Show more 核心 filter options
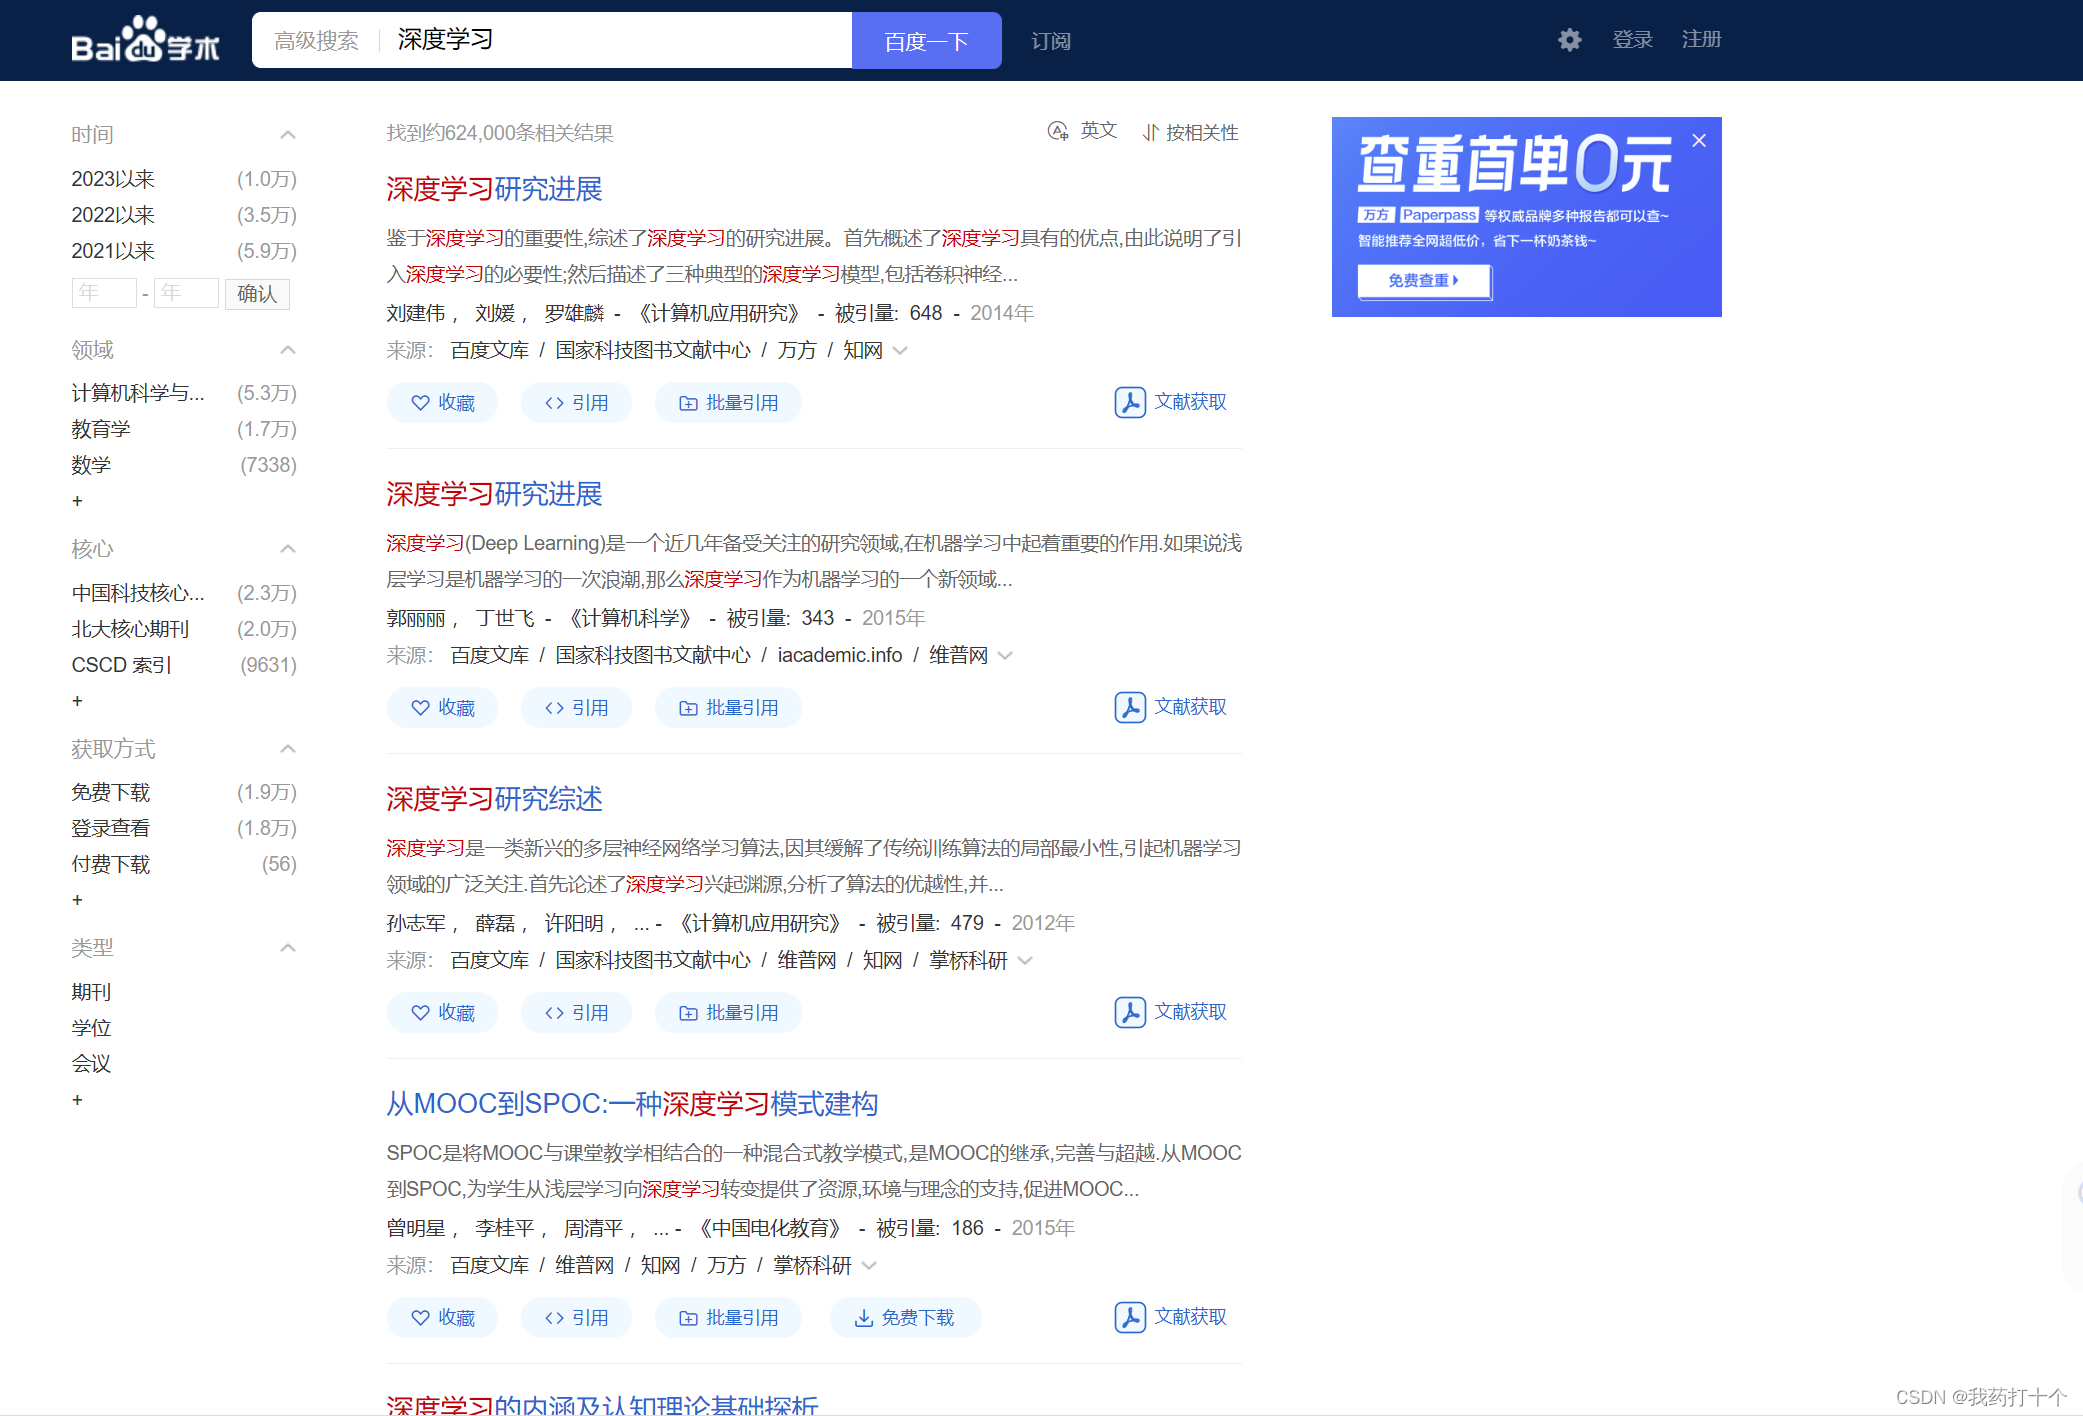The width and height of the screenshot is (2083, 1416). coord(77,701)
